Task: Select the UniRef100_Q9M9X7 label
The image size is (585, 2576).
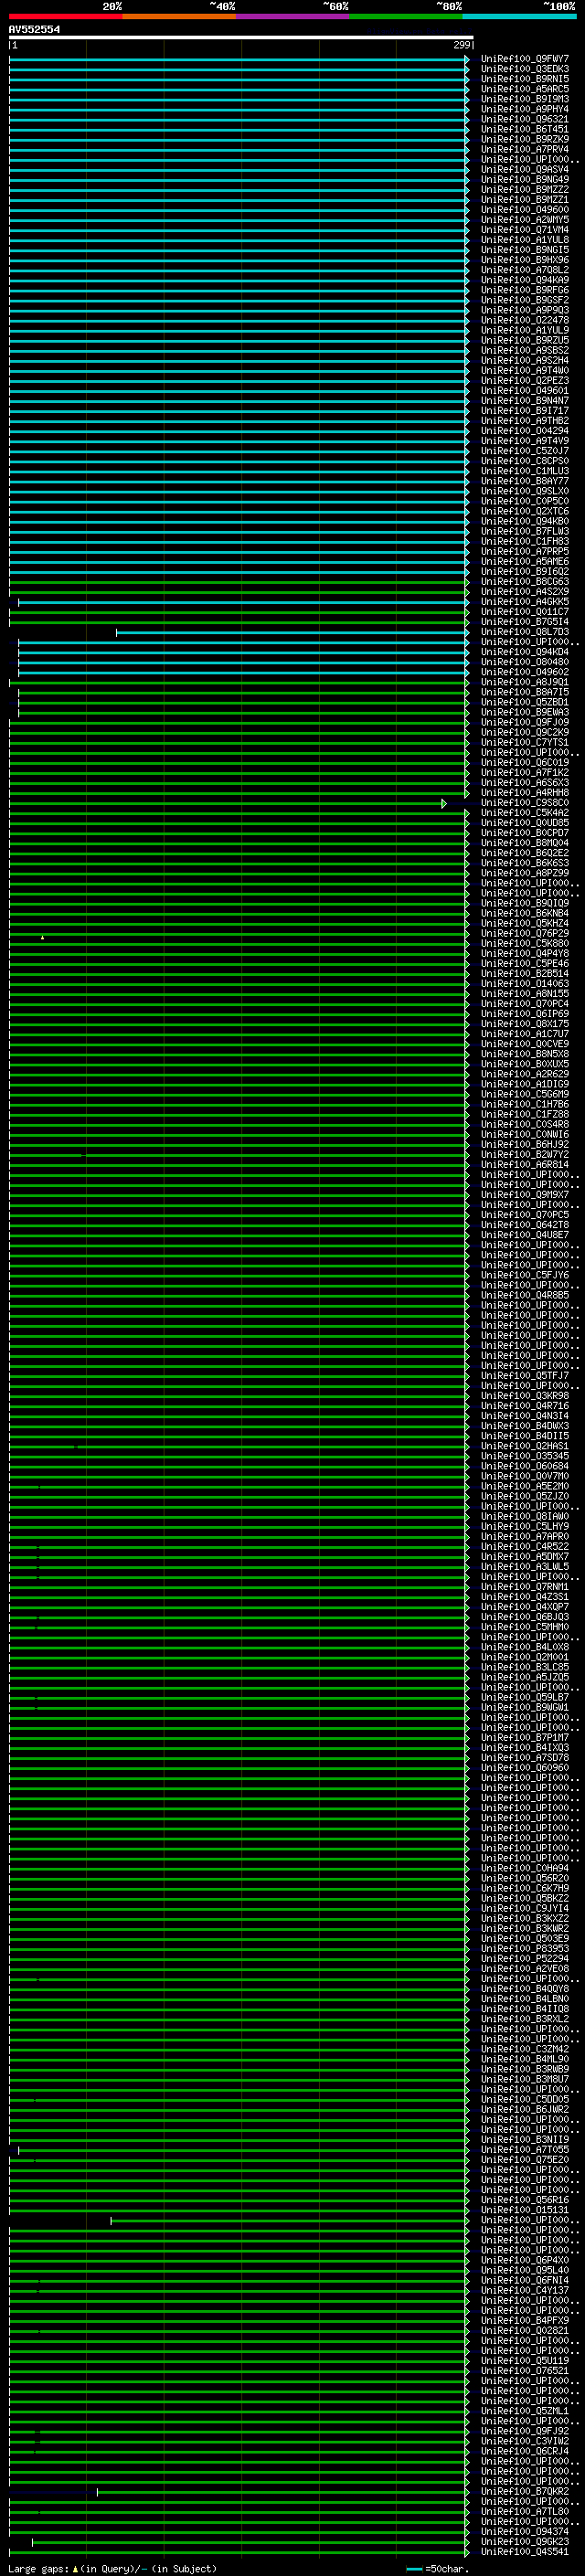Action: 525,1195
